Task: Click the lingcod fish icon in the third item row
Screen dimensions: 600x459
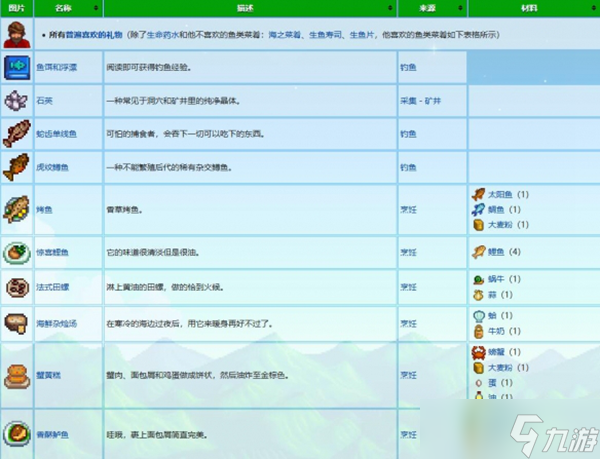Action: [16, 133]
